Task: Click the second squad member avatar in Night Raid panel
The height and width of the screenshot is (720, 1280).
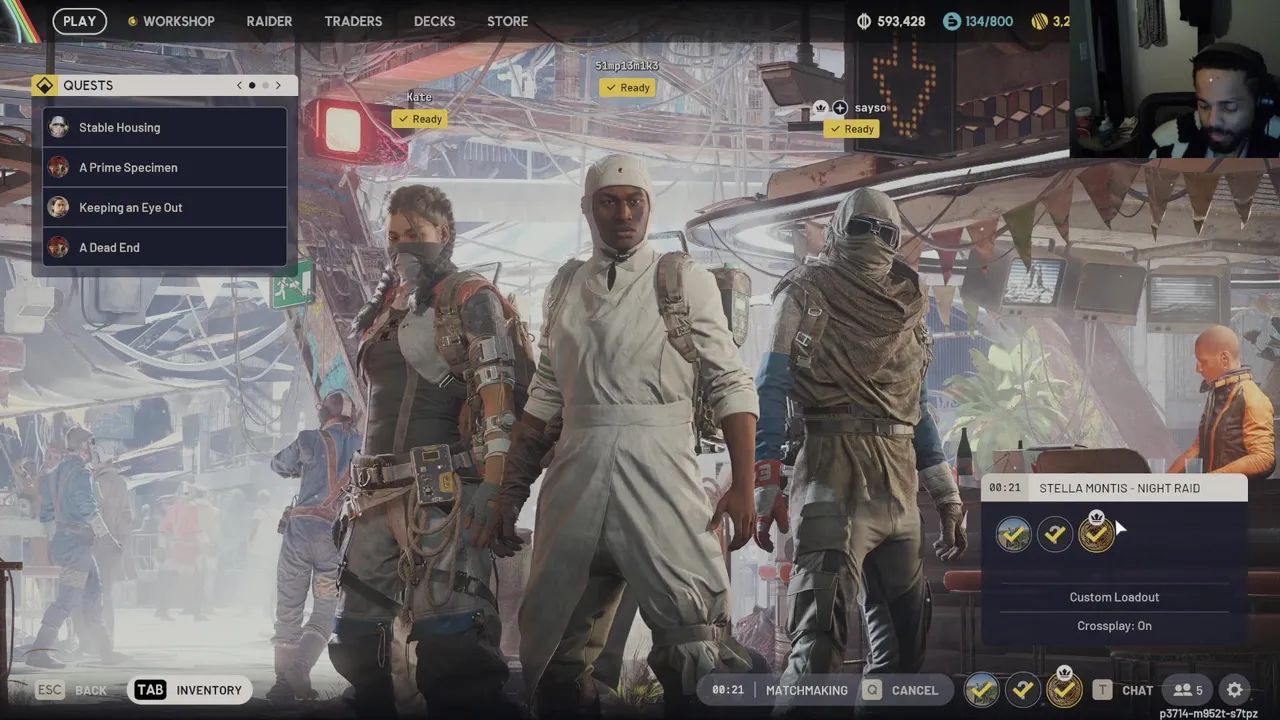Action: pos(1054,534)
